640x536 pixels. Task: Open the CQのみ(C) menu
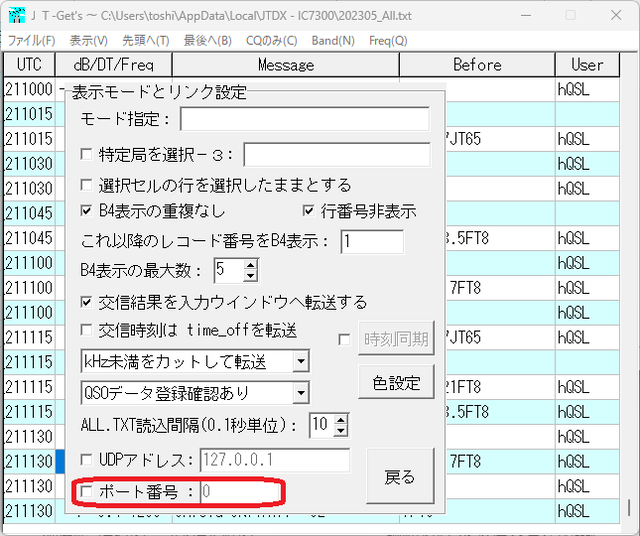click(x=272, y=41)
